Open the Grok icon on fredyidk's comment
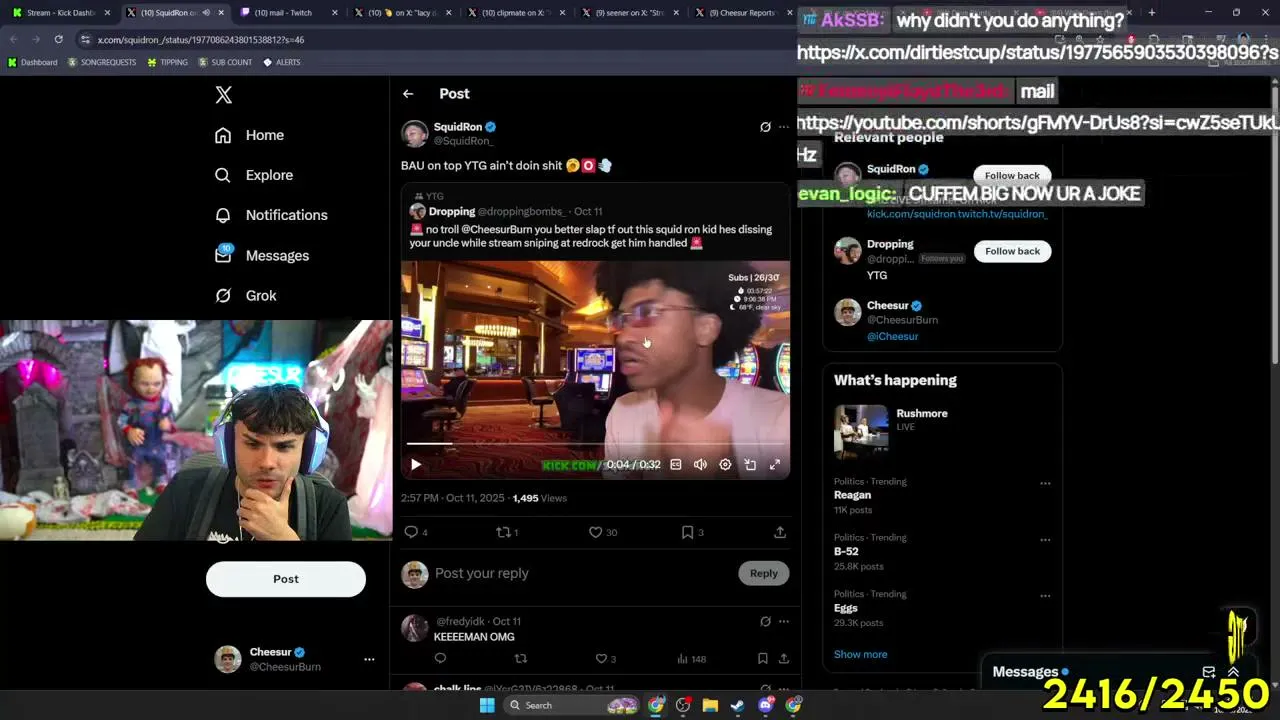This screenshot has height=720, width=1280. [765, 621]
